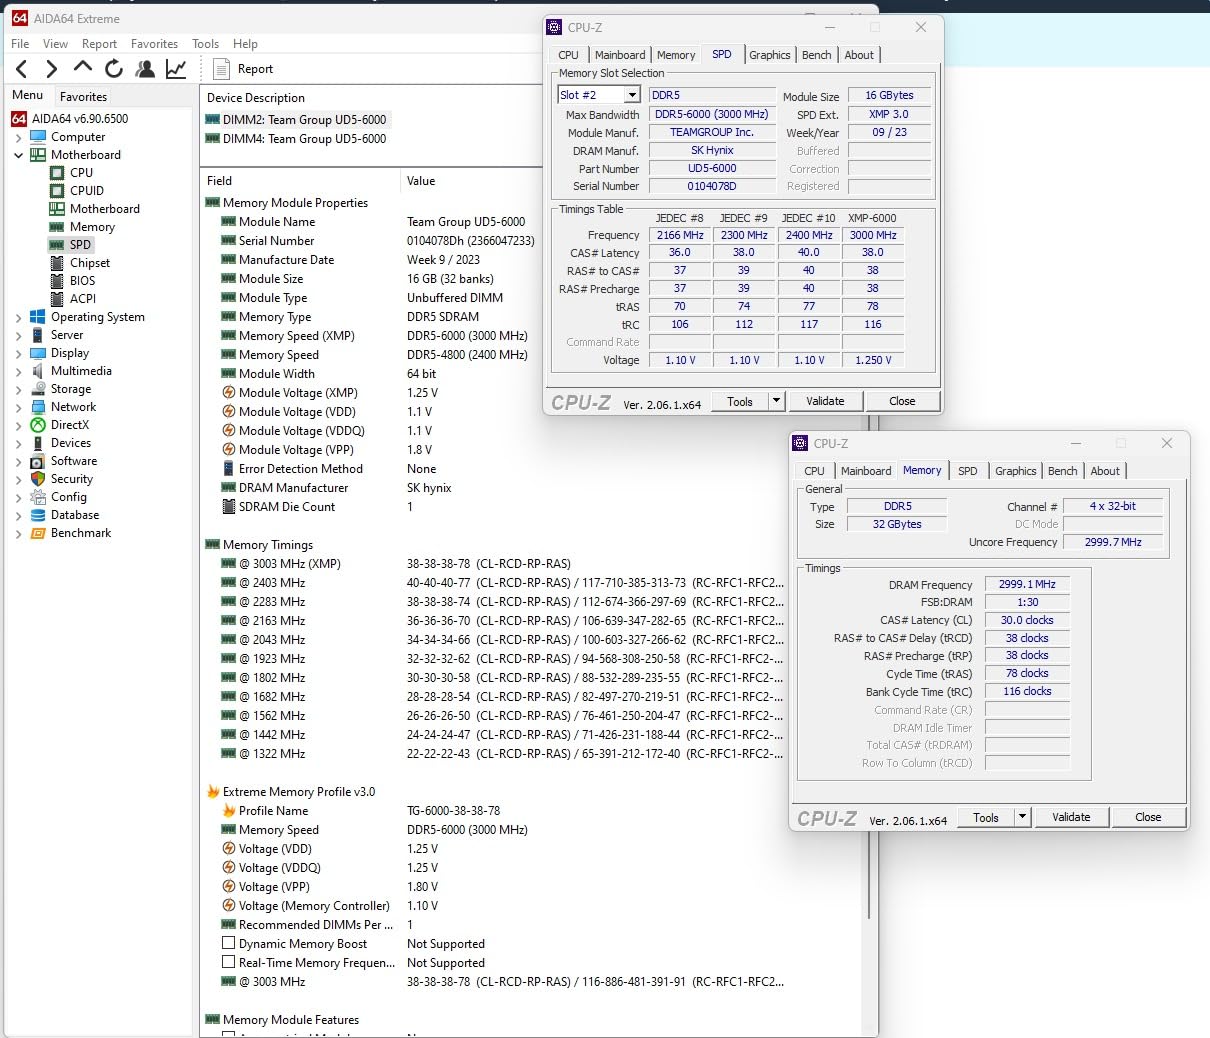Open the File menu in AIDA64
The width and height of the screenshot is (1210, 1038).
[x=20, y=44]
